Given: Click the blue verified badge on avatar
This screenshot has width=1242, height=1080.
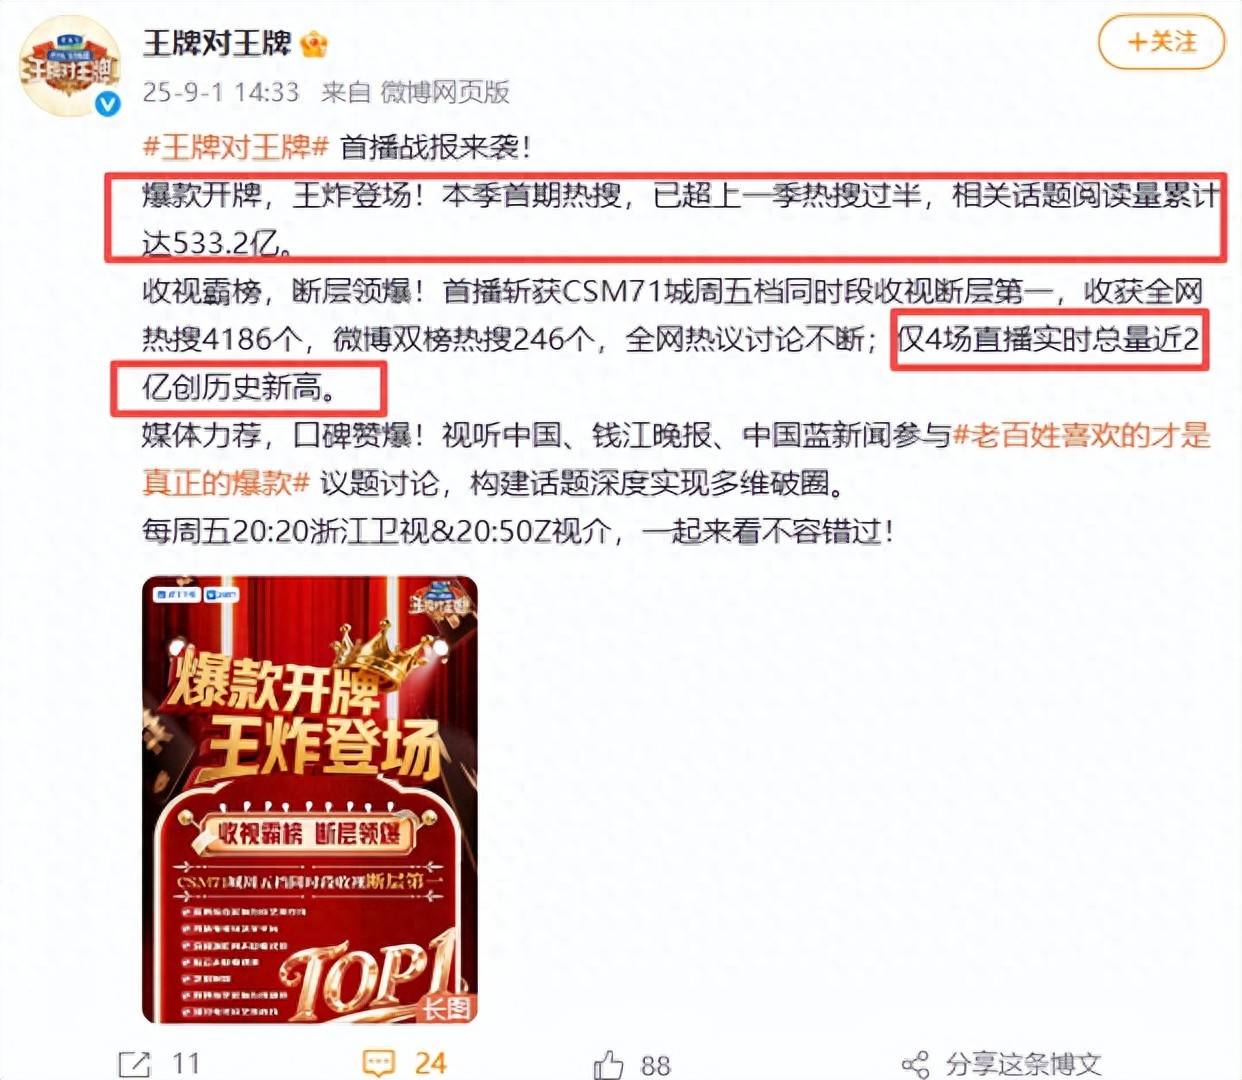Looking at the screenshot, I should [107, 104].
